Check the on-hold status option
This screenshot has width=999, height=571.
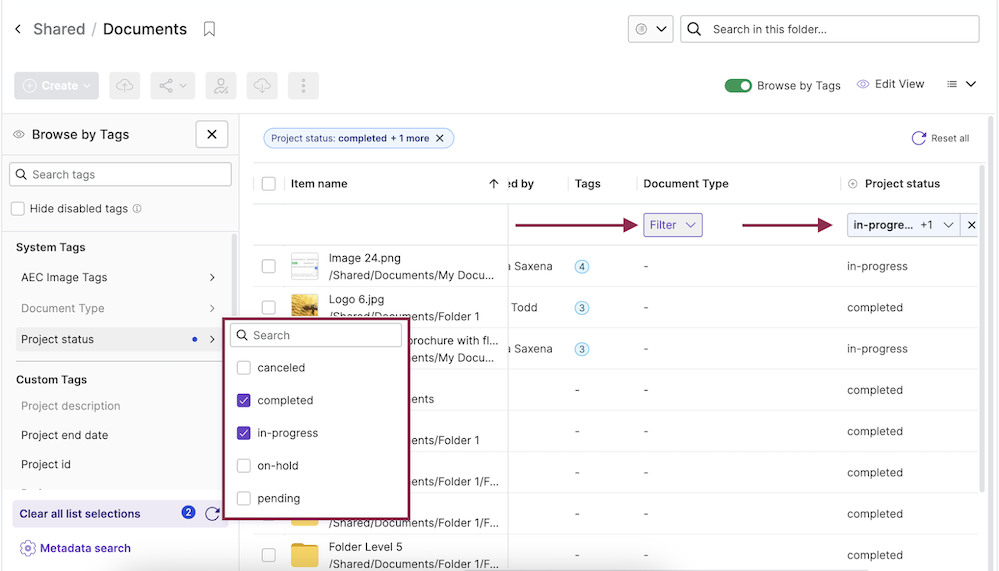243,466
